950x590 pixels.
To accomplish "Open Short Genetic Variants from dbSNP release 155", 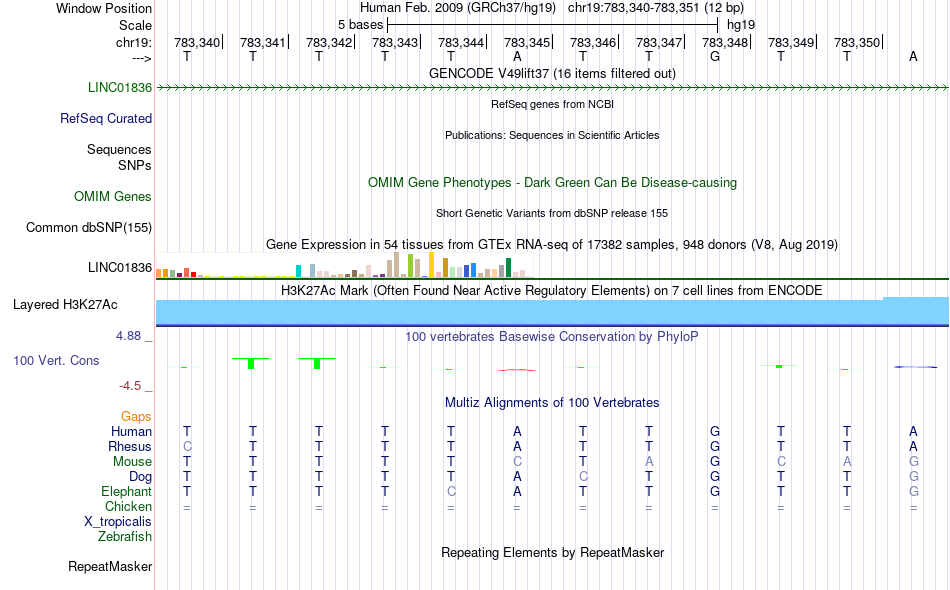I will [x=552, y=213].
